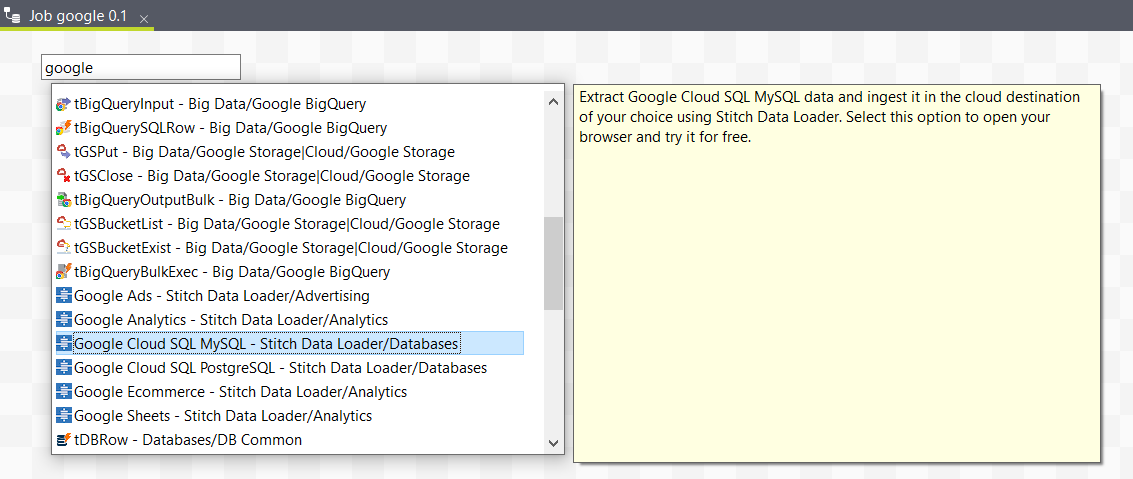This screenshot has height=479, width=1133.
Task: Choose tBigQueryBulkExec from the list
Action: coord(232,272)
